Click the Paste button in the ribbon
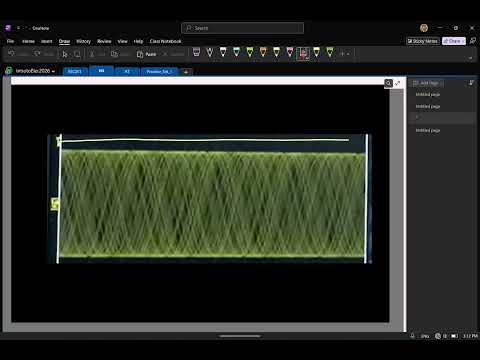Screen dimensions: 480x360 click(x=147, y=54)
